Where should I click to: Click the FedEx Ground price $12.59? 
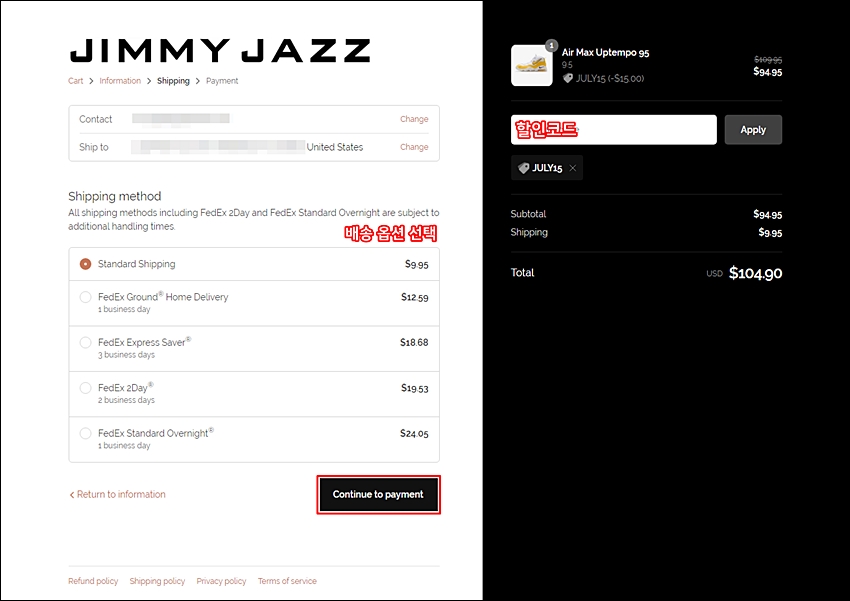415,297
